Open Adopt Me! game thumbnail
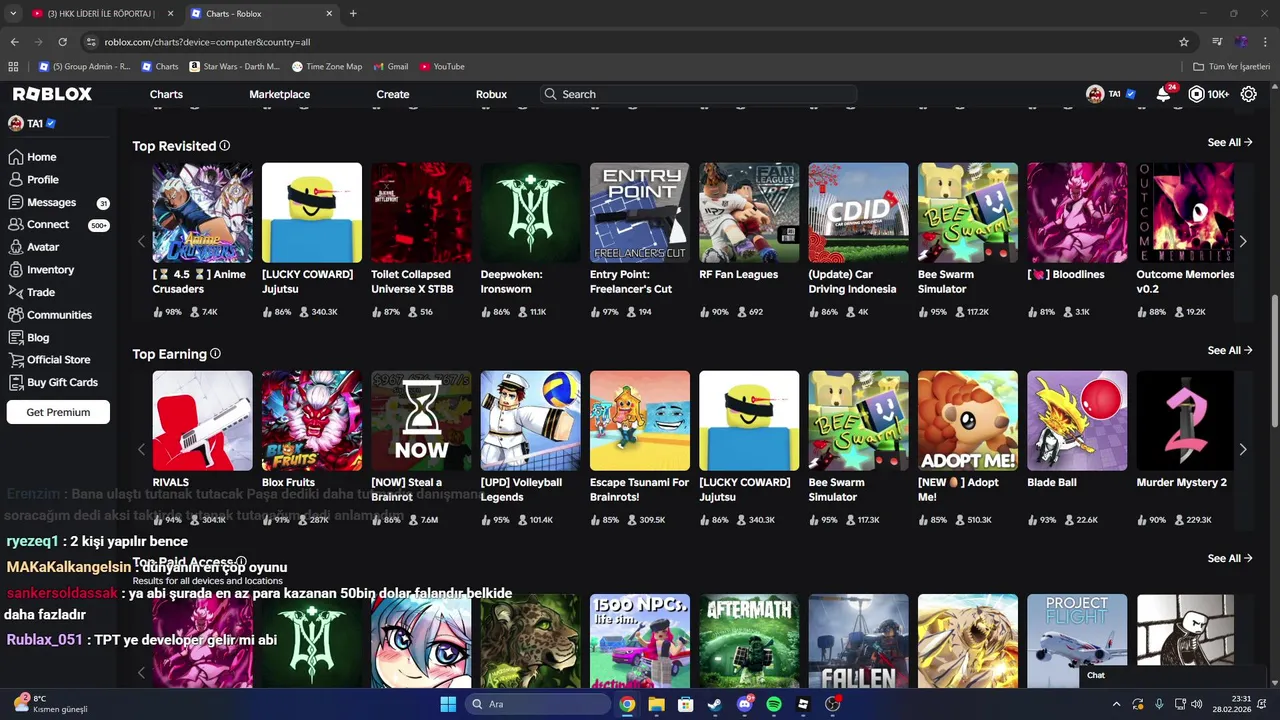The image size is (1280, 720). [x=968, y=421]
